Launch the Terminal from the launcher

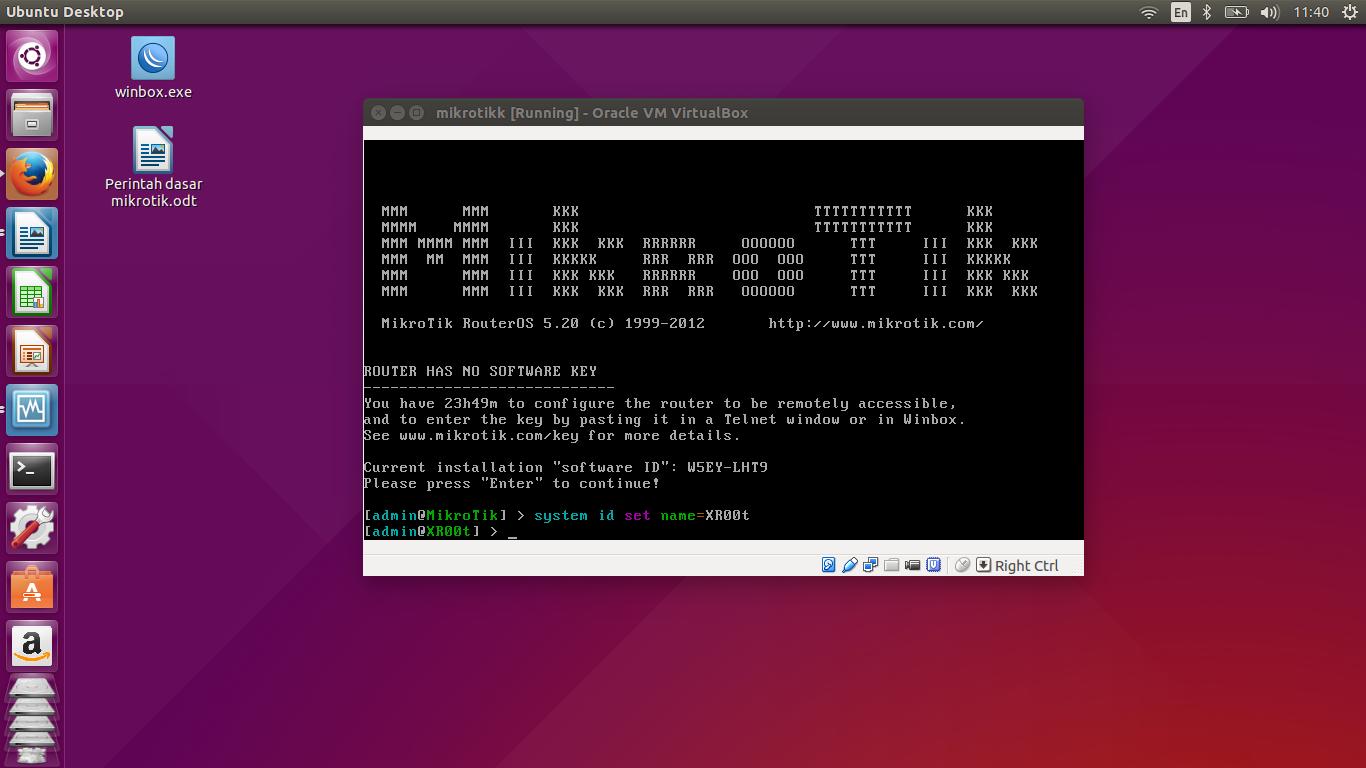click(x=32, y=469)
